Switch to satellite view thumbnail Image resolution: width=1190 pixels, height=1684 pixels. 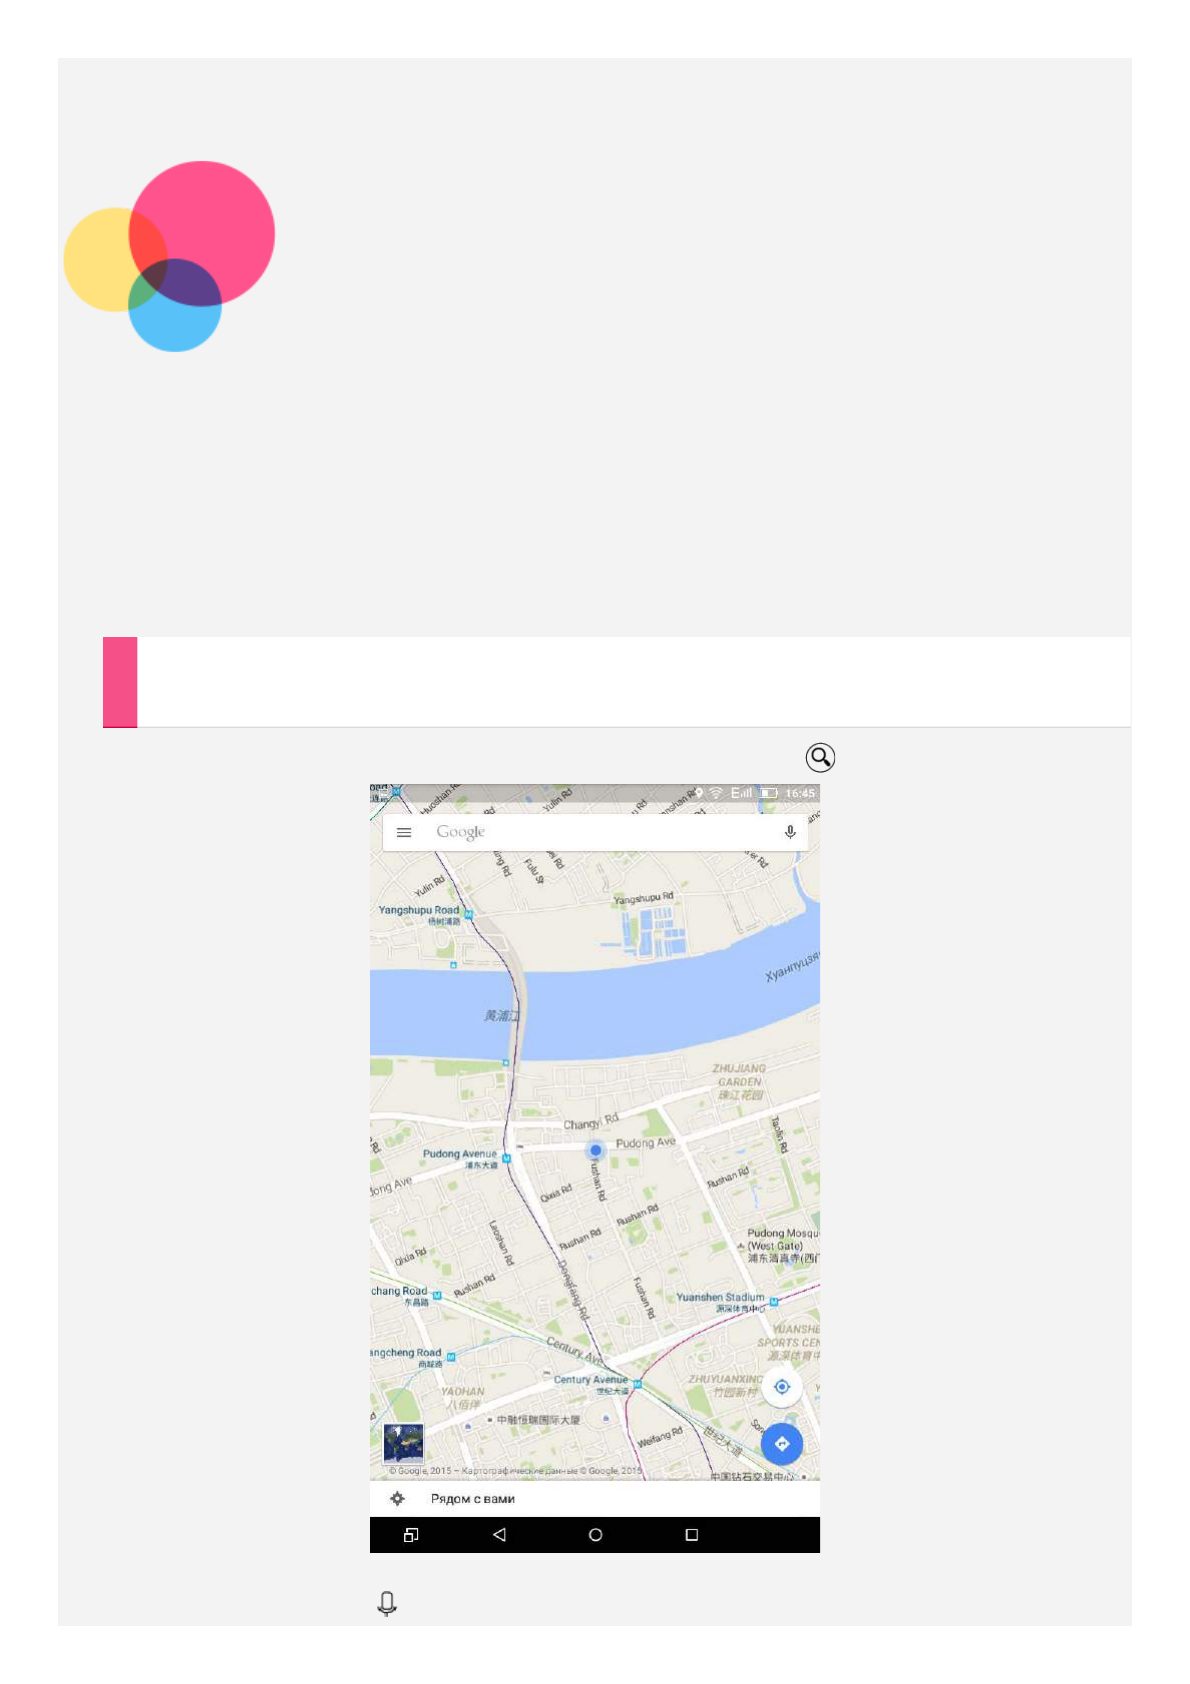pos(404,1443)
